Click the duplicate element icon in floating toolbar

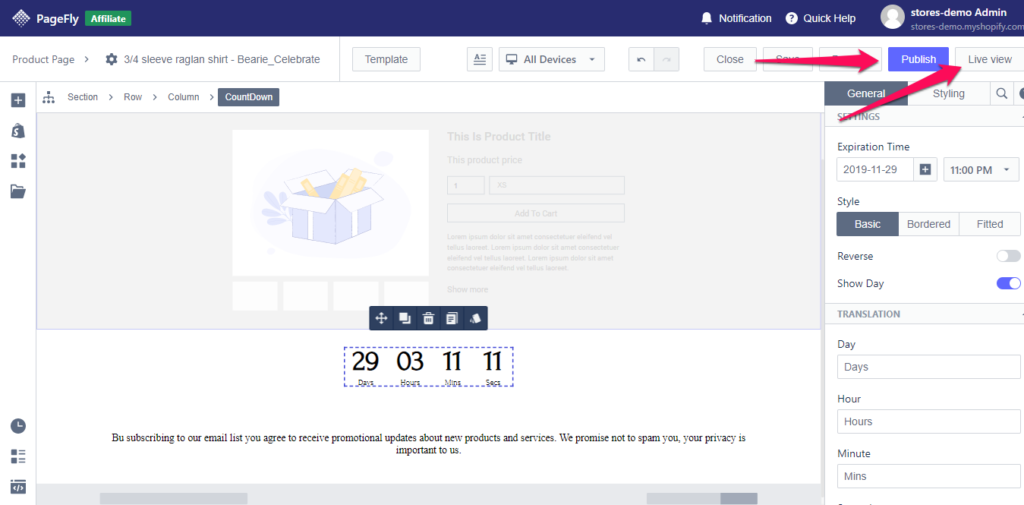click(x=404, y=318)
